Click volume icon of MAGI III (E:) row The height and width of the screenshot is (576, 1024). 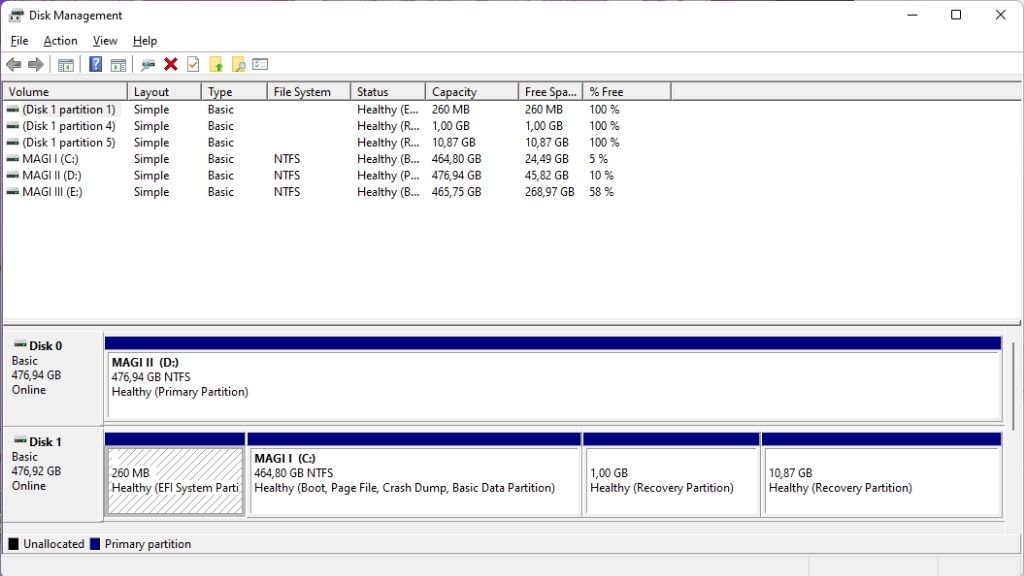12,191
